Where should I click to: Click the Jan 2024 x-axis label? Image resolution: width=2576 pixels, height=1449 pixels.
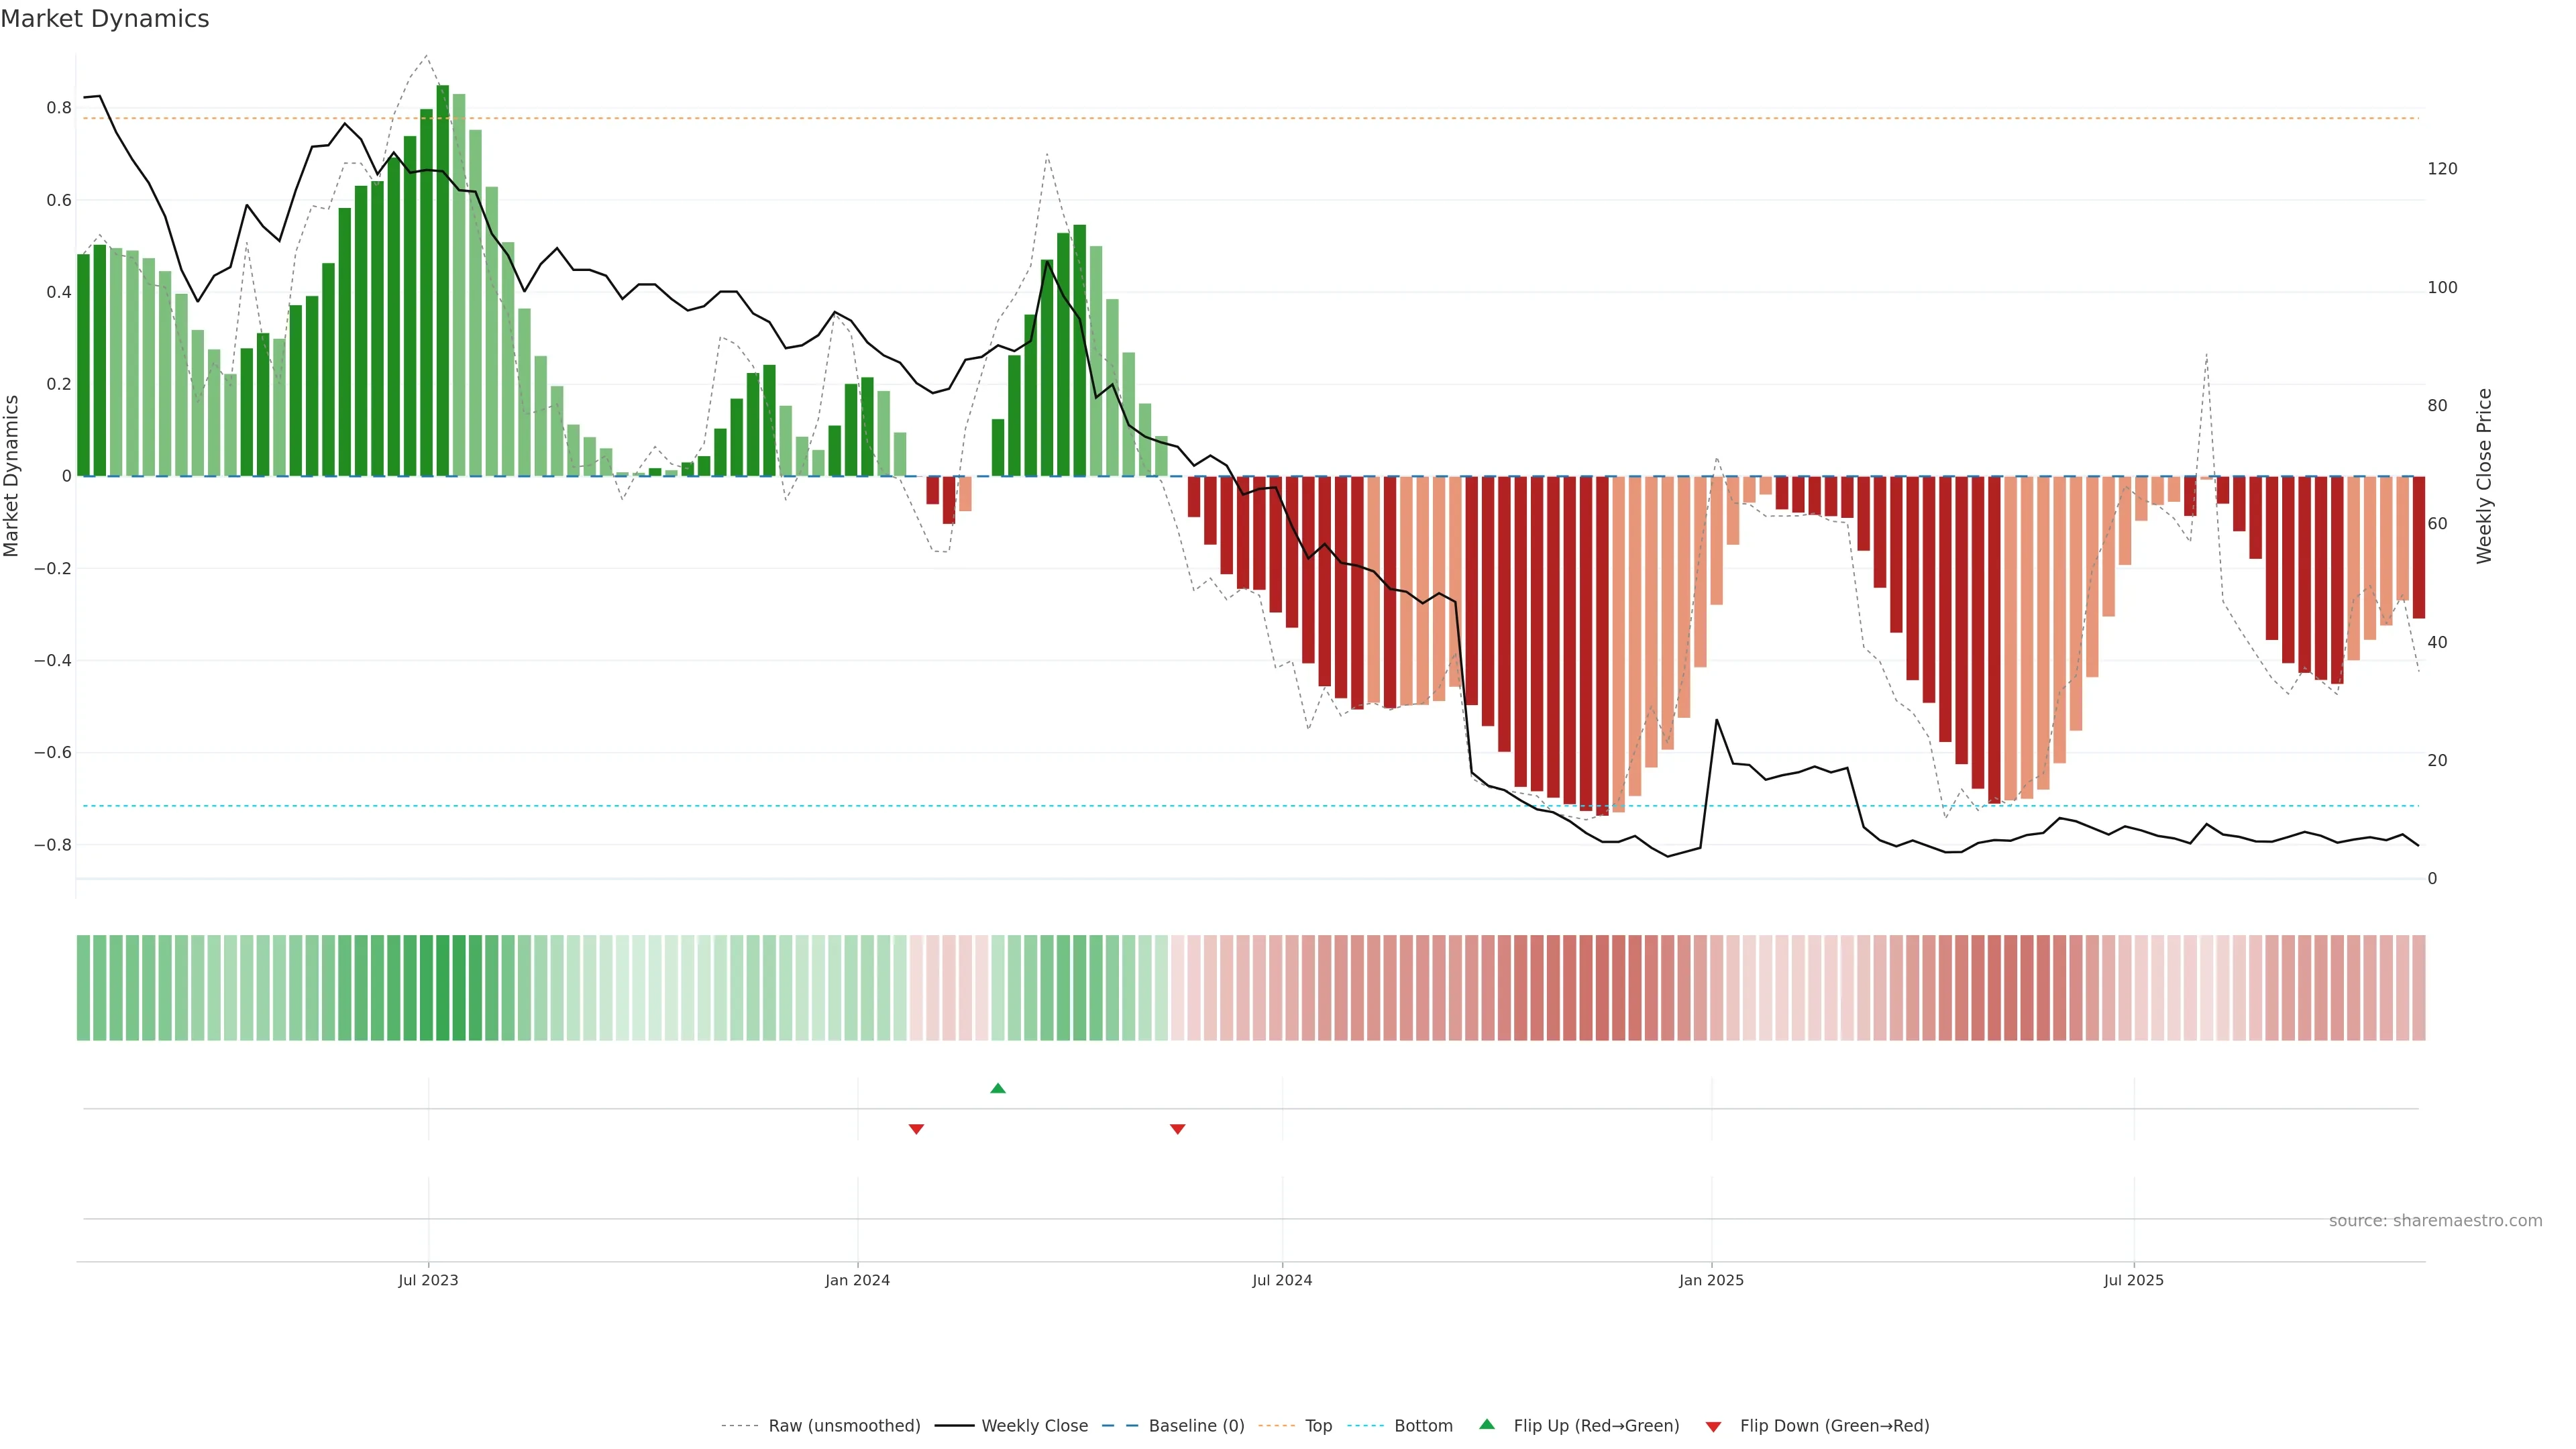click(857, 1280)
